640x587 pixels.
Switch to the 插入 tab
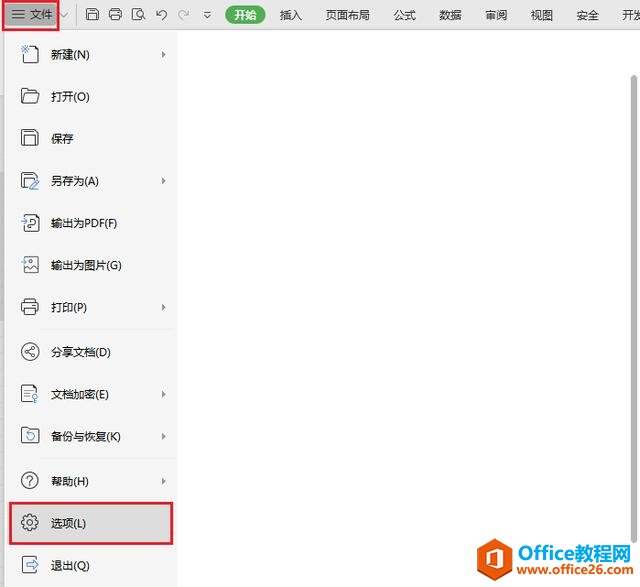(291, 16)
